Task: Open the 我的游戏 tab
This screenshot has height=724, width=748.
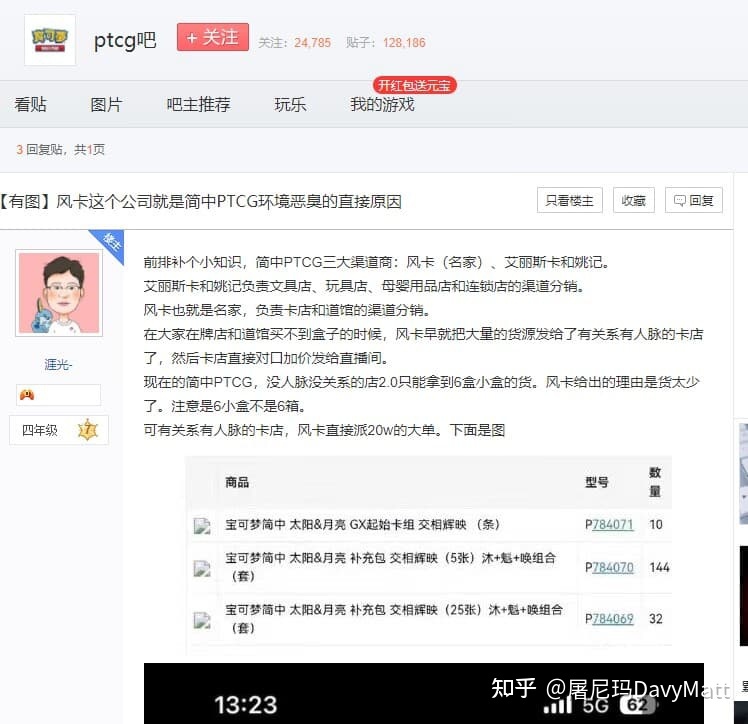Action: click(x=382, y=104)
